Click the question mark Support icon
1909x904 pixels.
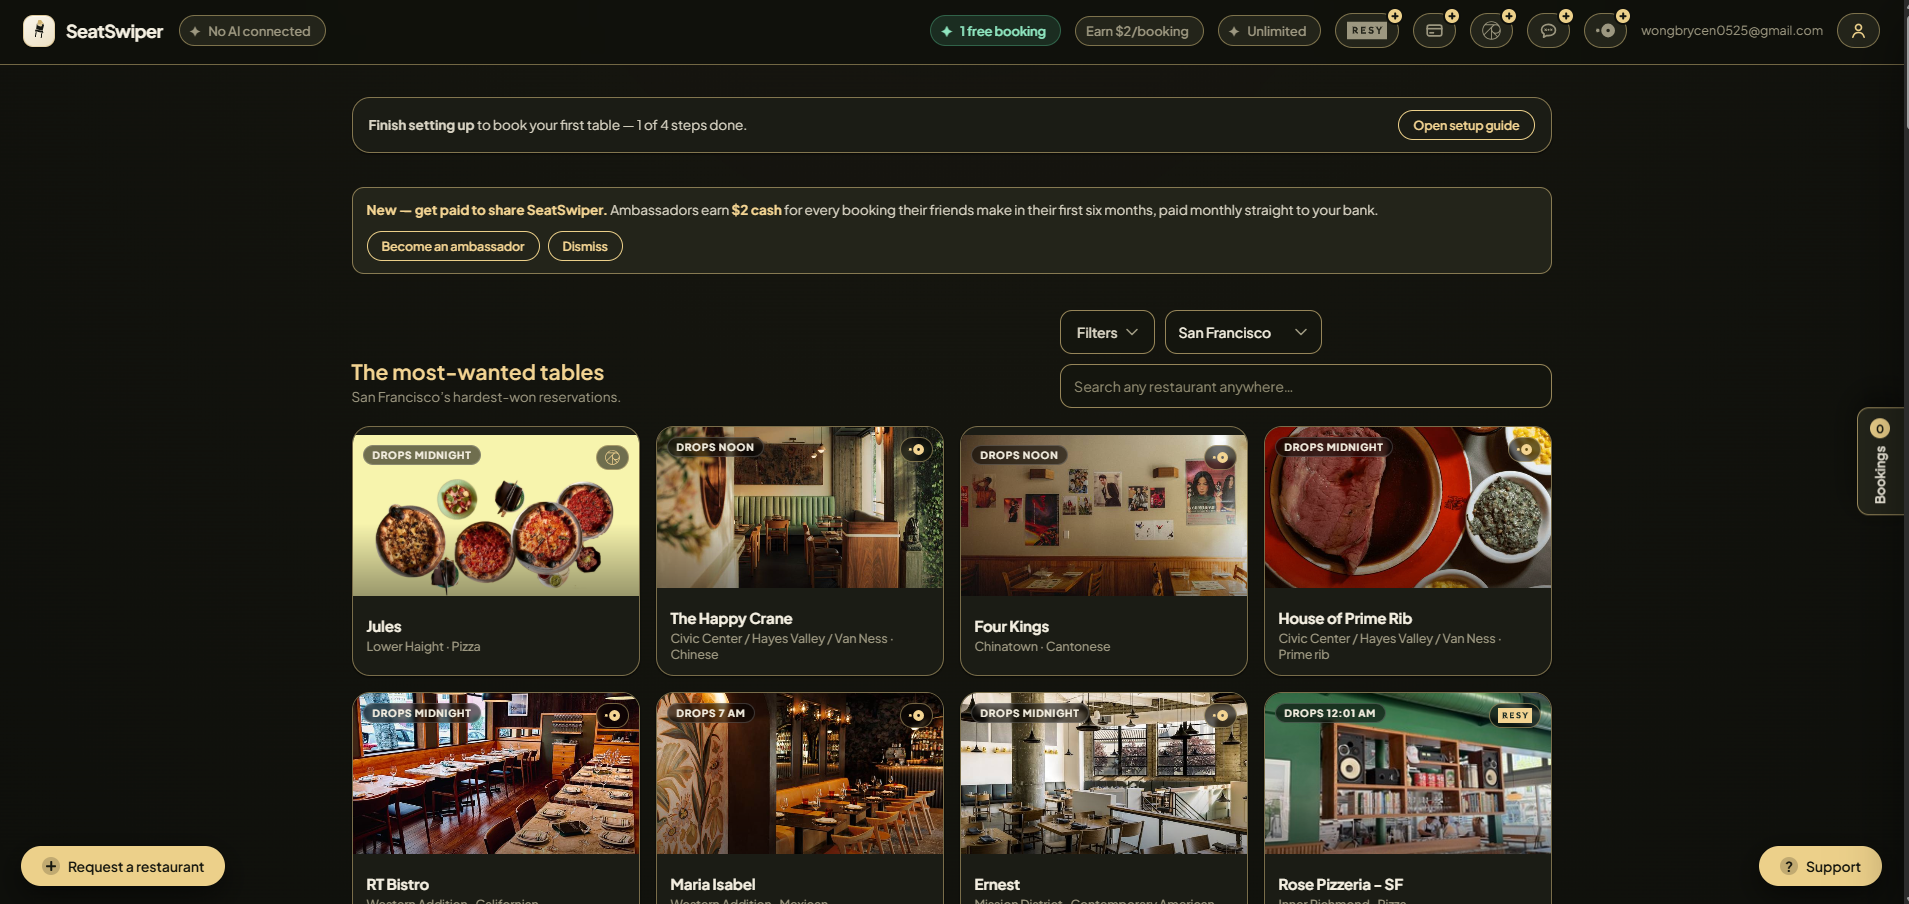pyautogui.click(x=1789, y=866)
